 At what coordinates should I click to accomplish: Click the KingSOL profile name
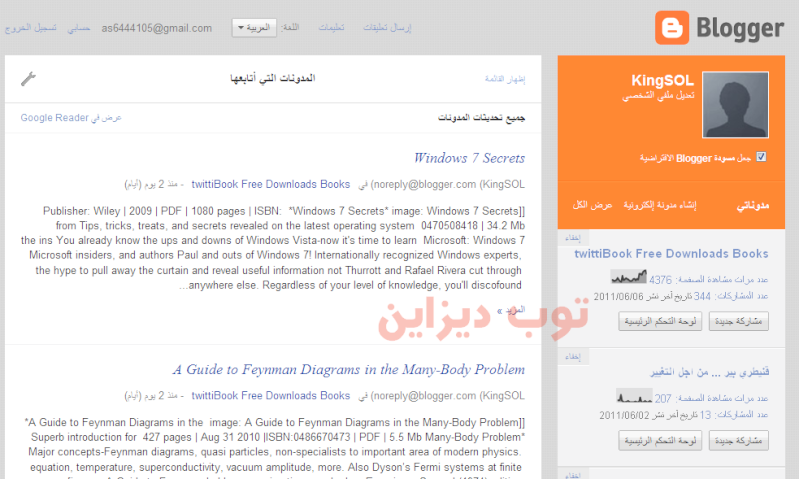click(x=662, y=81)
